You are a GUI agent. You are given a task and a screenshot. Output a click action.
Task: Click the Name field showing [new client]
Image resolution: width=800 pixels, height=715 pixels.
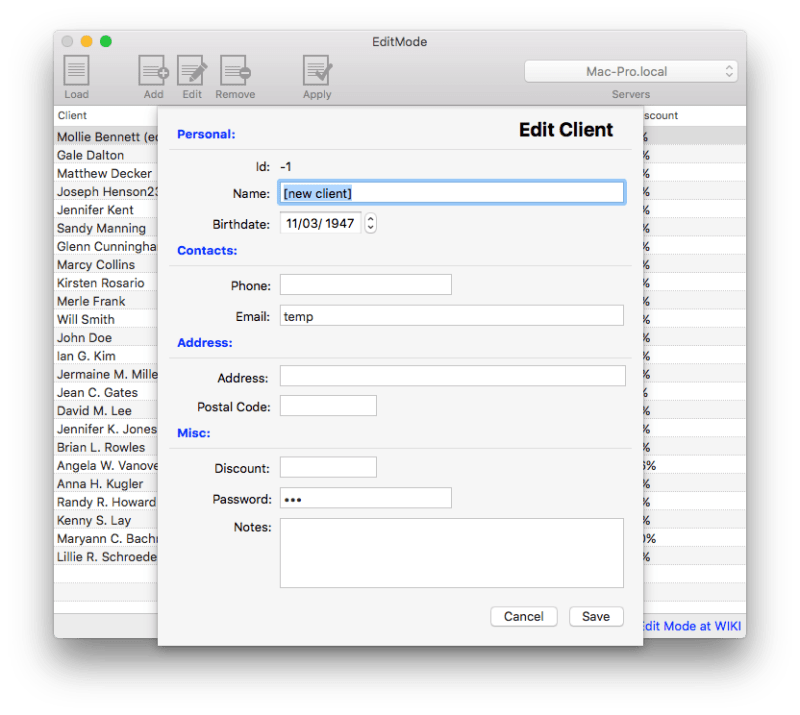pyautogui.click(x=452, y=192)
